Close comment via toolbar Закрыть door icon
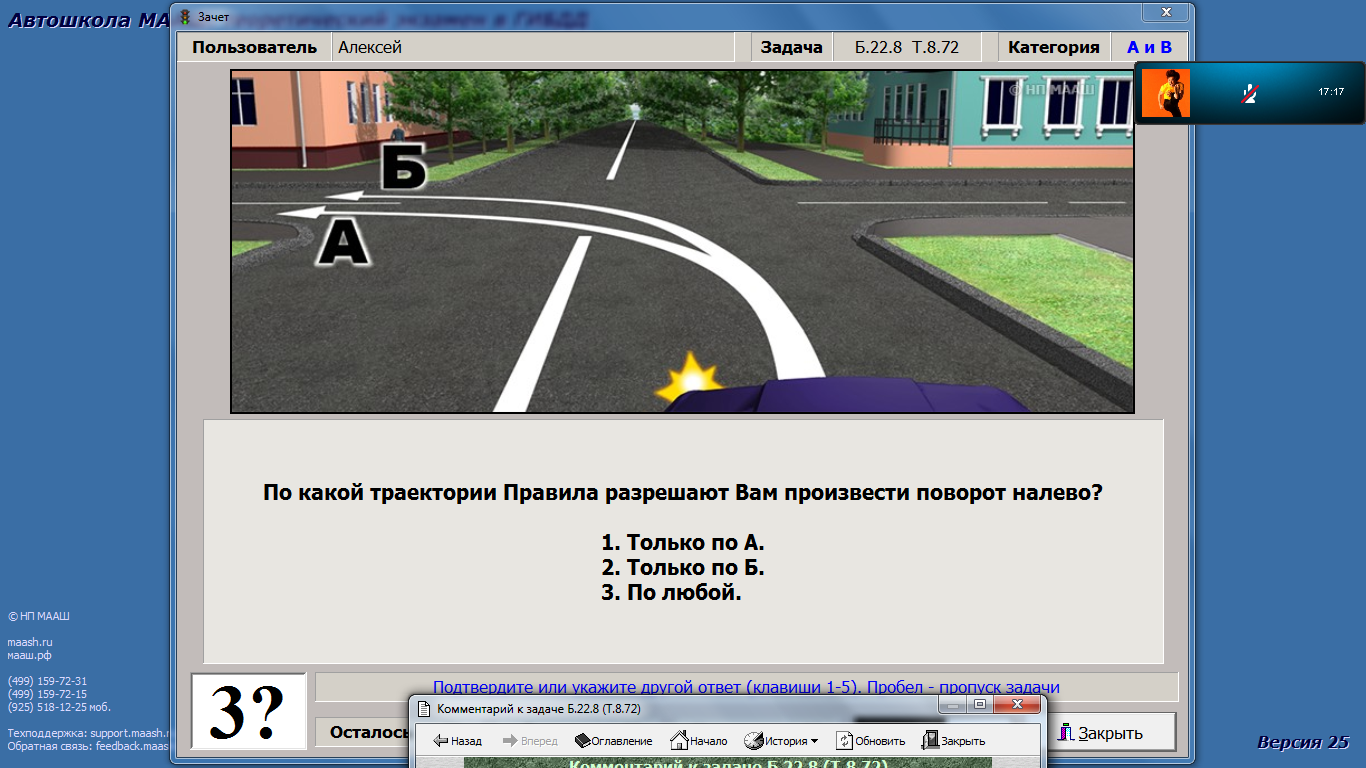Viewport: 1366px width, 768px height. (954, 741)
